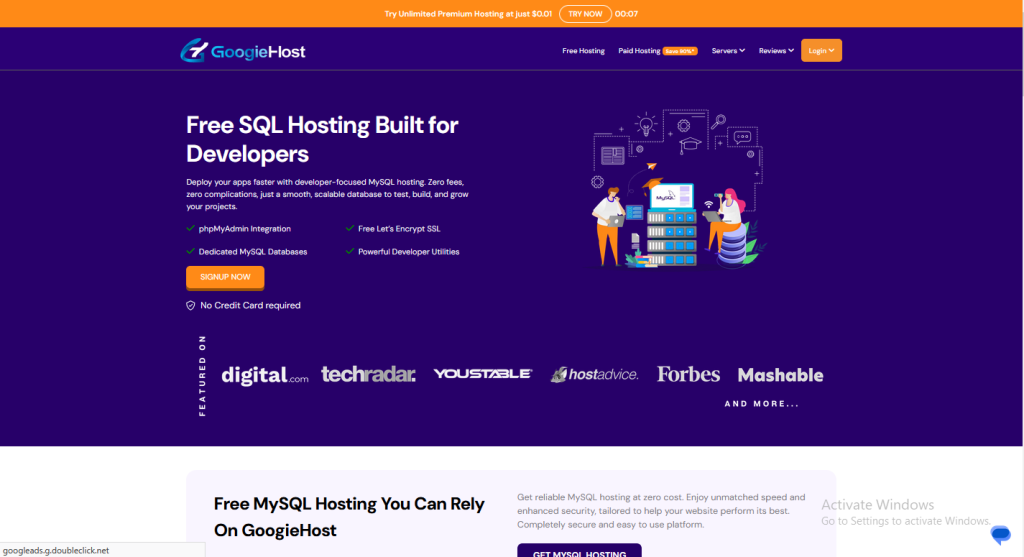Expand the Reviews dropdown menu
Viewport: 1024px width, 557px height.
click(776, 50)
